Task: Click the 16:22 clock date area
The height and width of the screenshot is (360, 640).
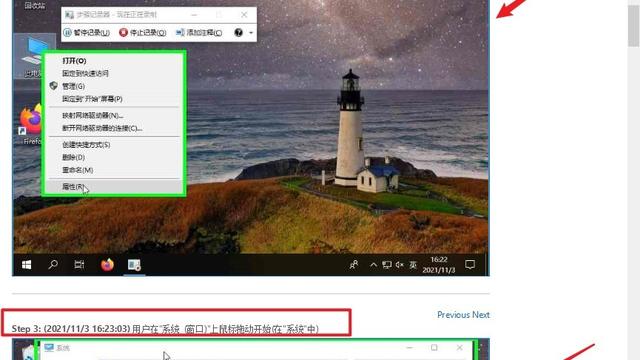Action: tap(439, 265)
